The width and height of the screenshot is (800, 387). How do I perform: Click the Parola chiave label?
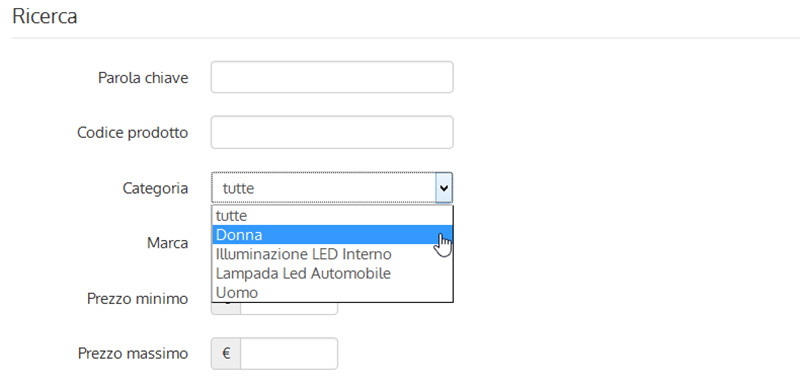click(x=143, y=78)
